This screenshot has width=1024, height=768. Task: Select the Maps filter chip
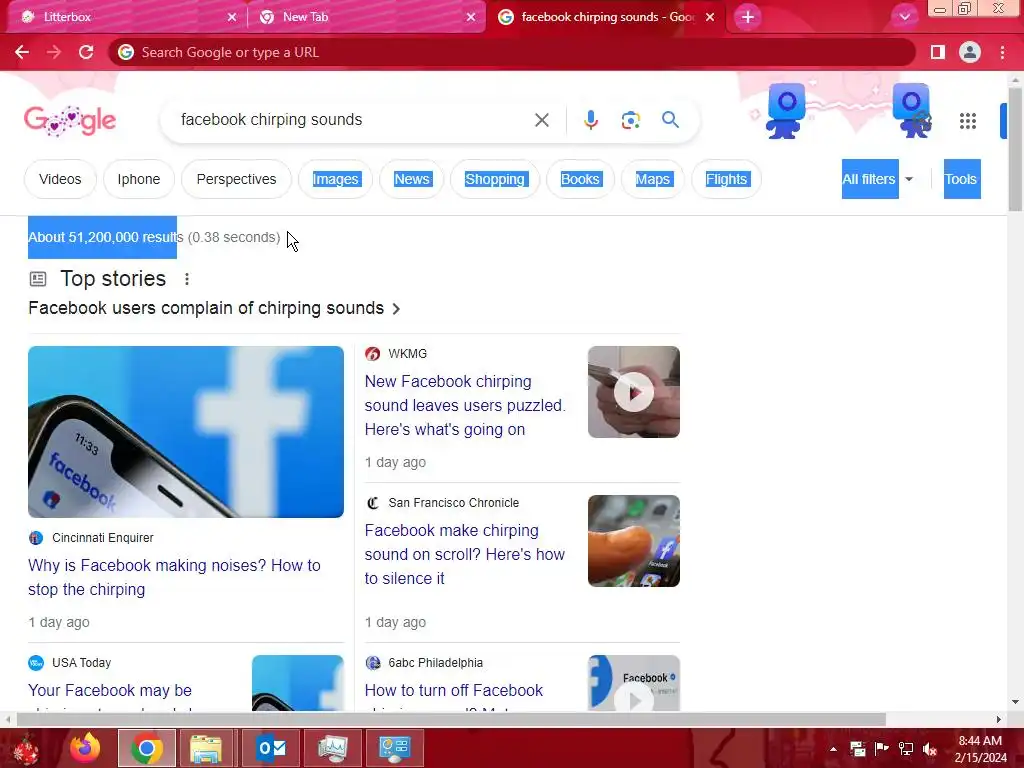(x=652, y=179)
